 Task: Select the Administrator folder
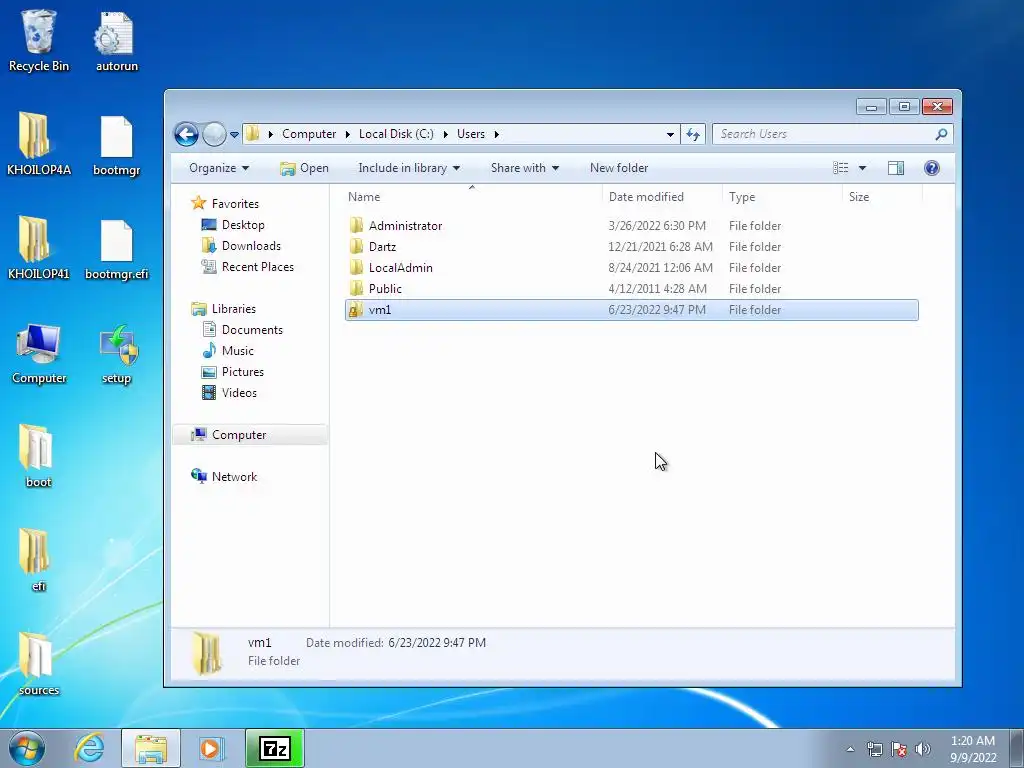632,226
